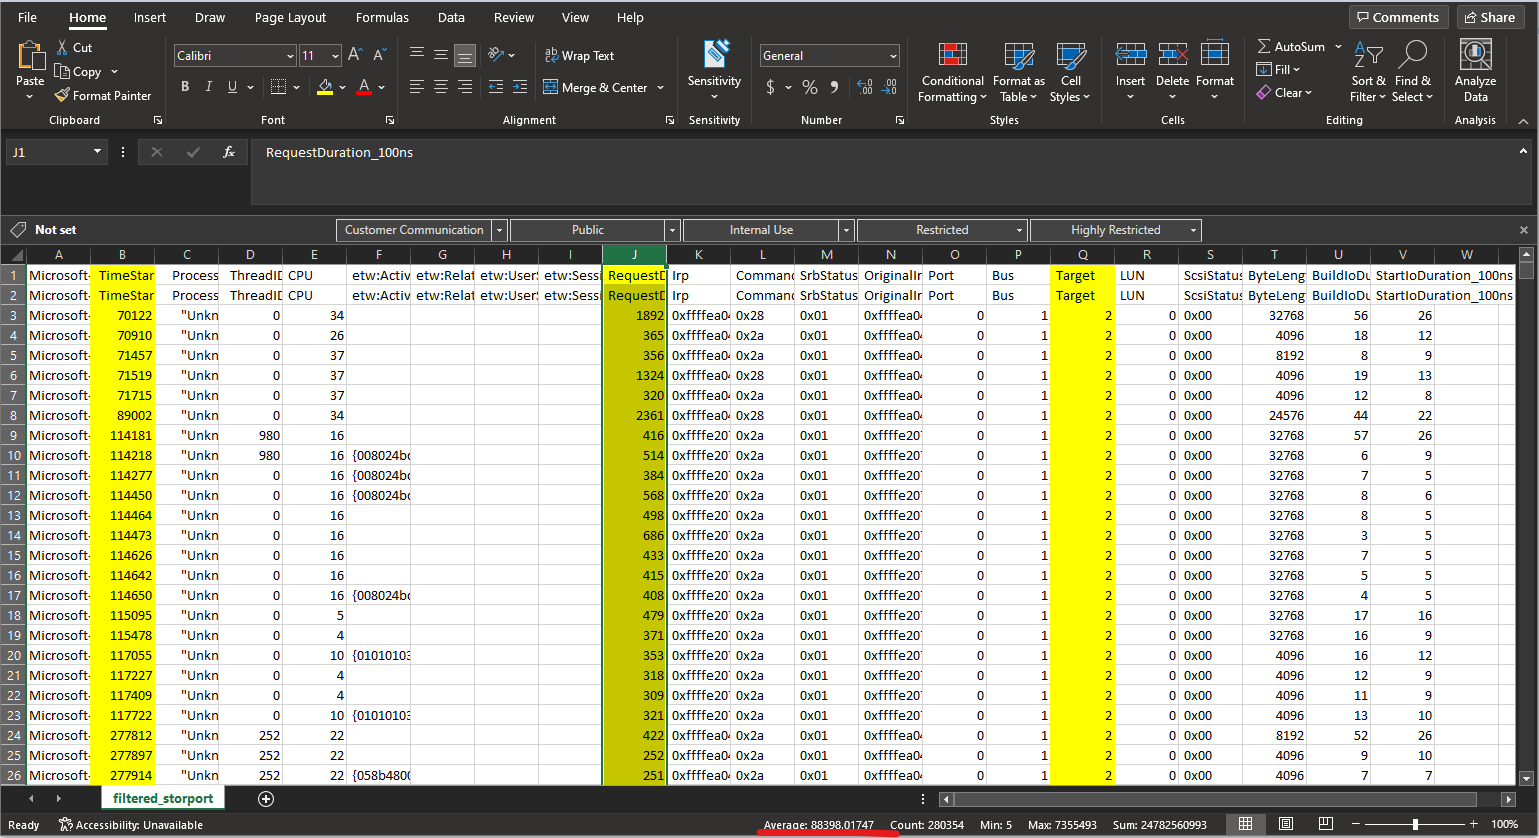Apply bold formatting from the Font group

coord(184,86)
